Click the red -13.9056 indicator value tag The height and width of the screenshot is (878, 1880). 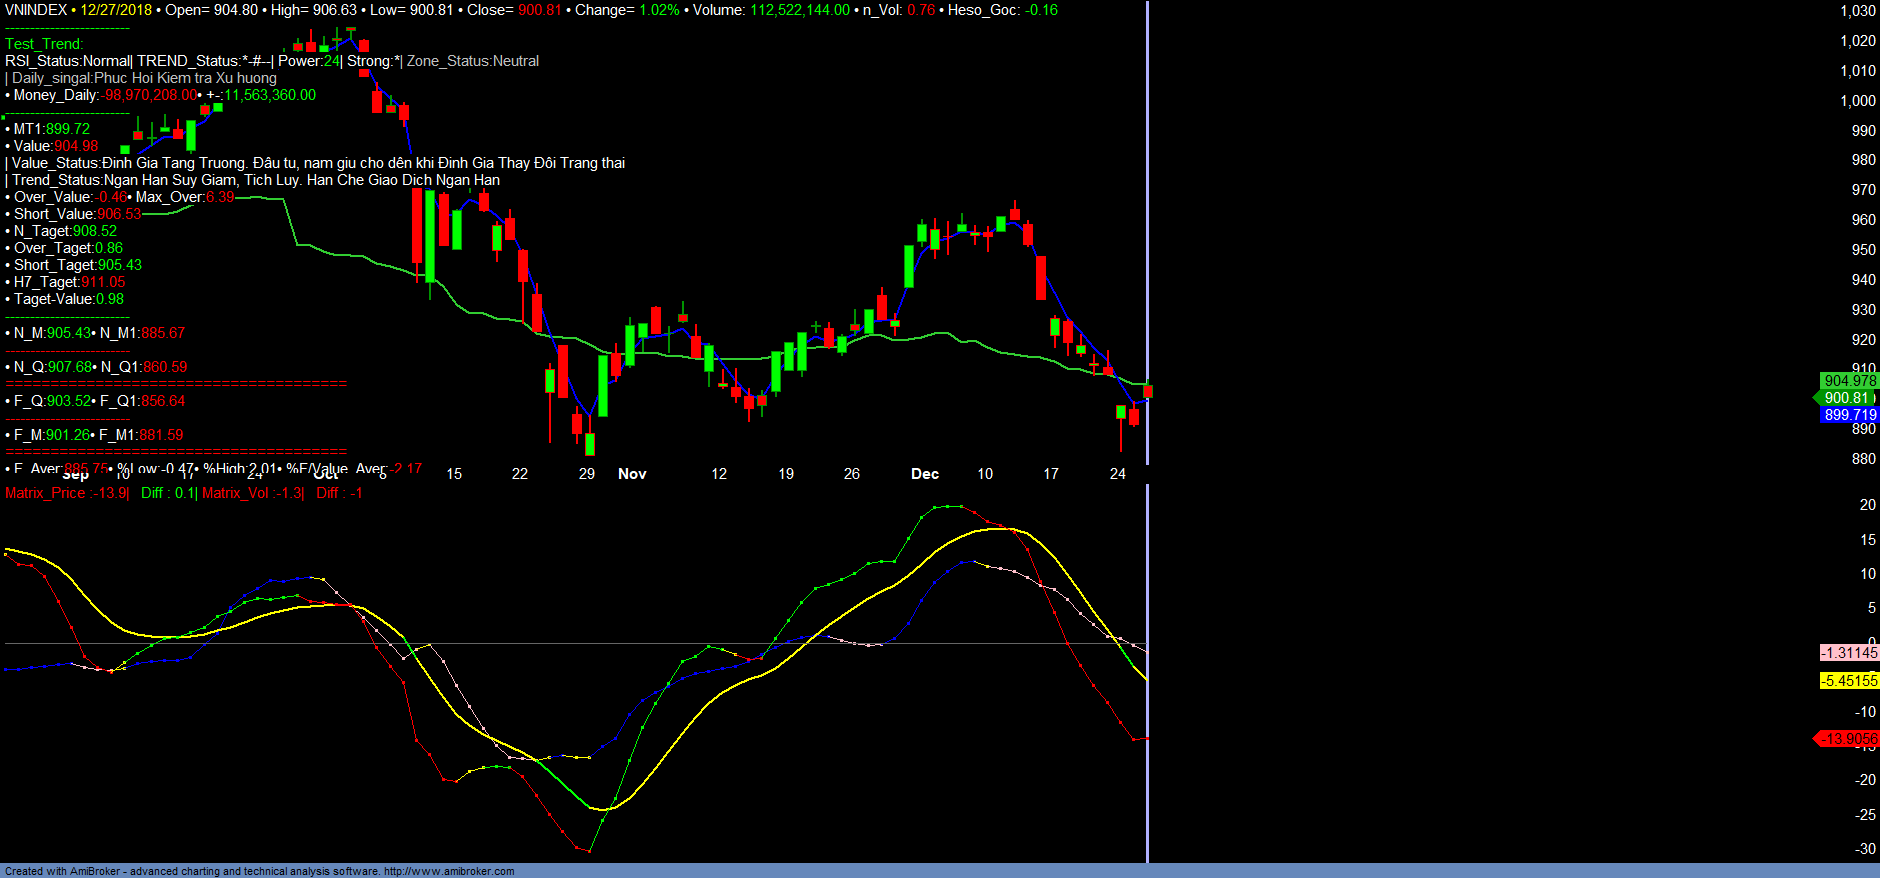coord(1848,739)
